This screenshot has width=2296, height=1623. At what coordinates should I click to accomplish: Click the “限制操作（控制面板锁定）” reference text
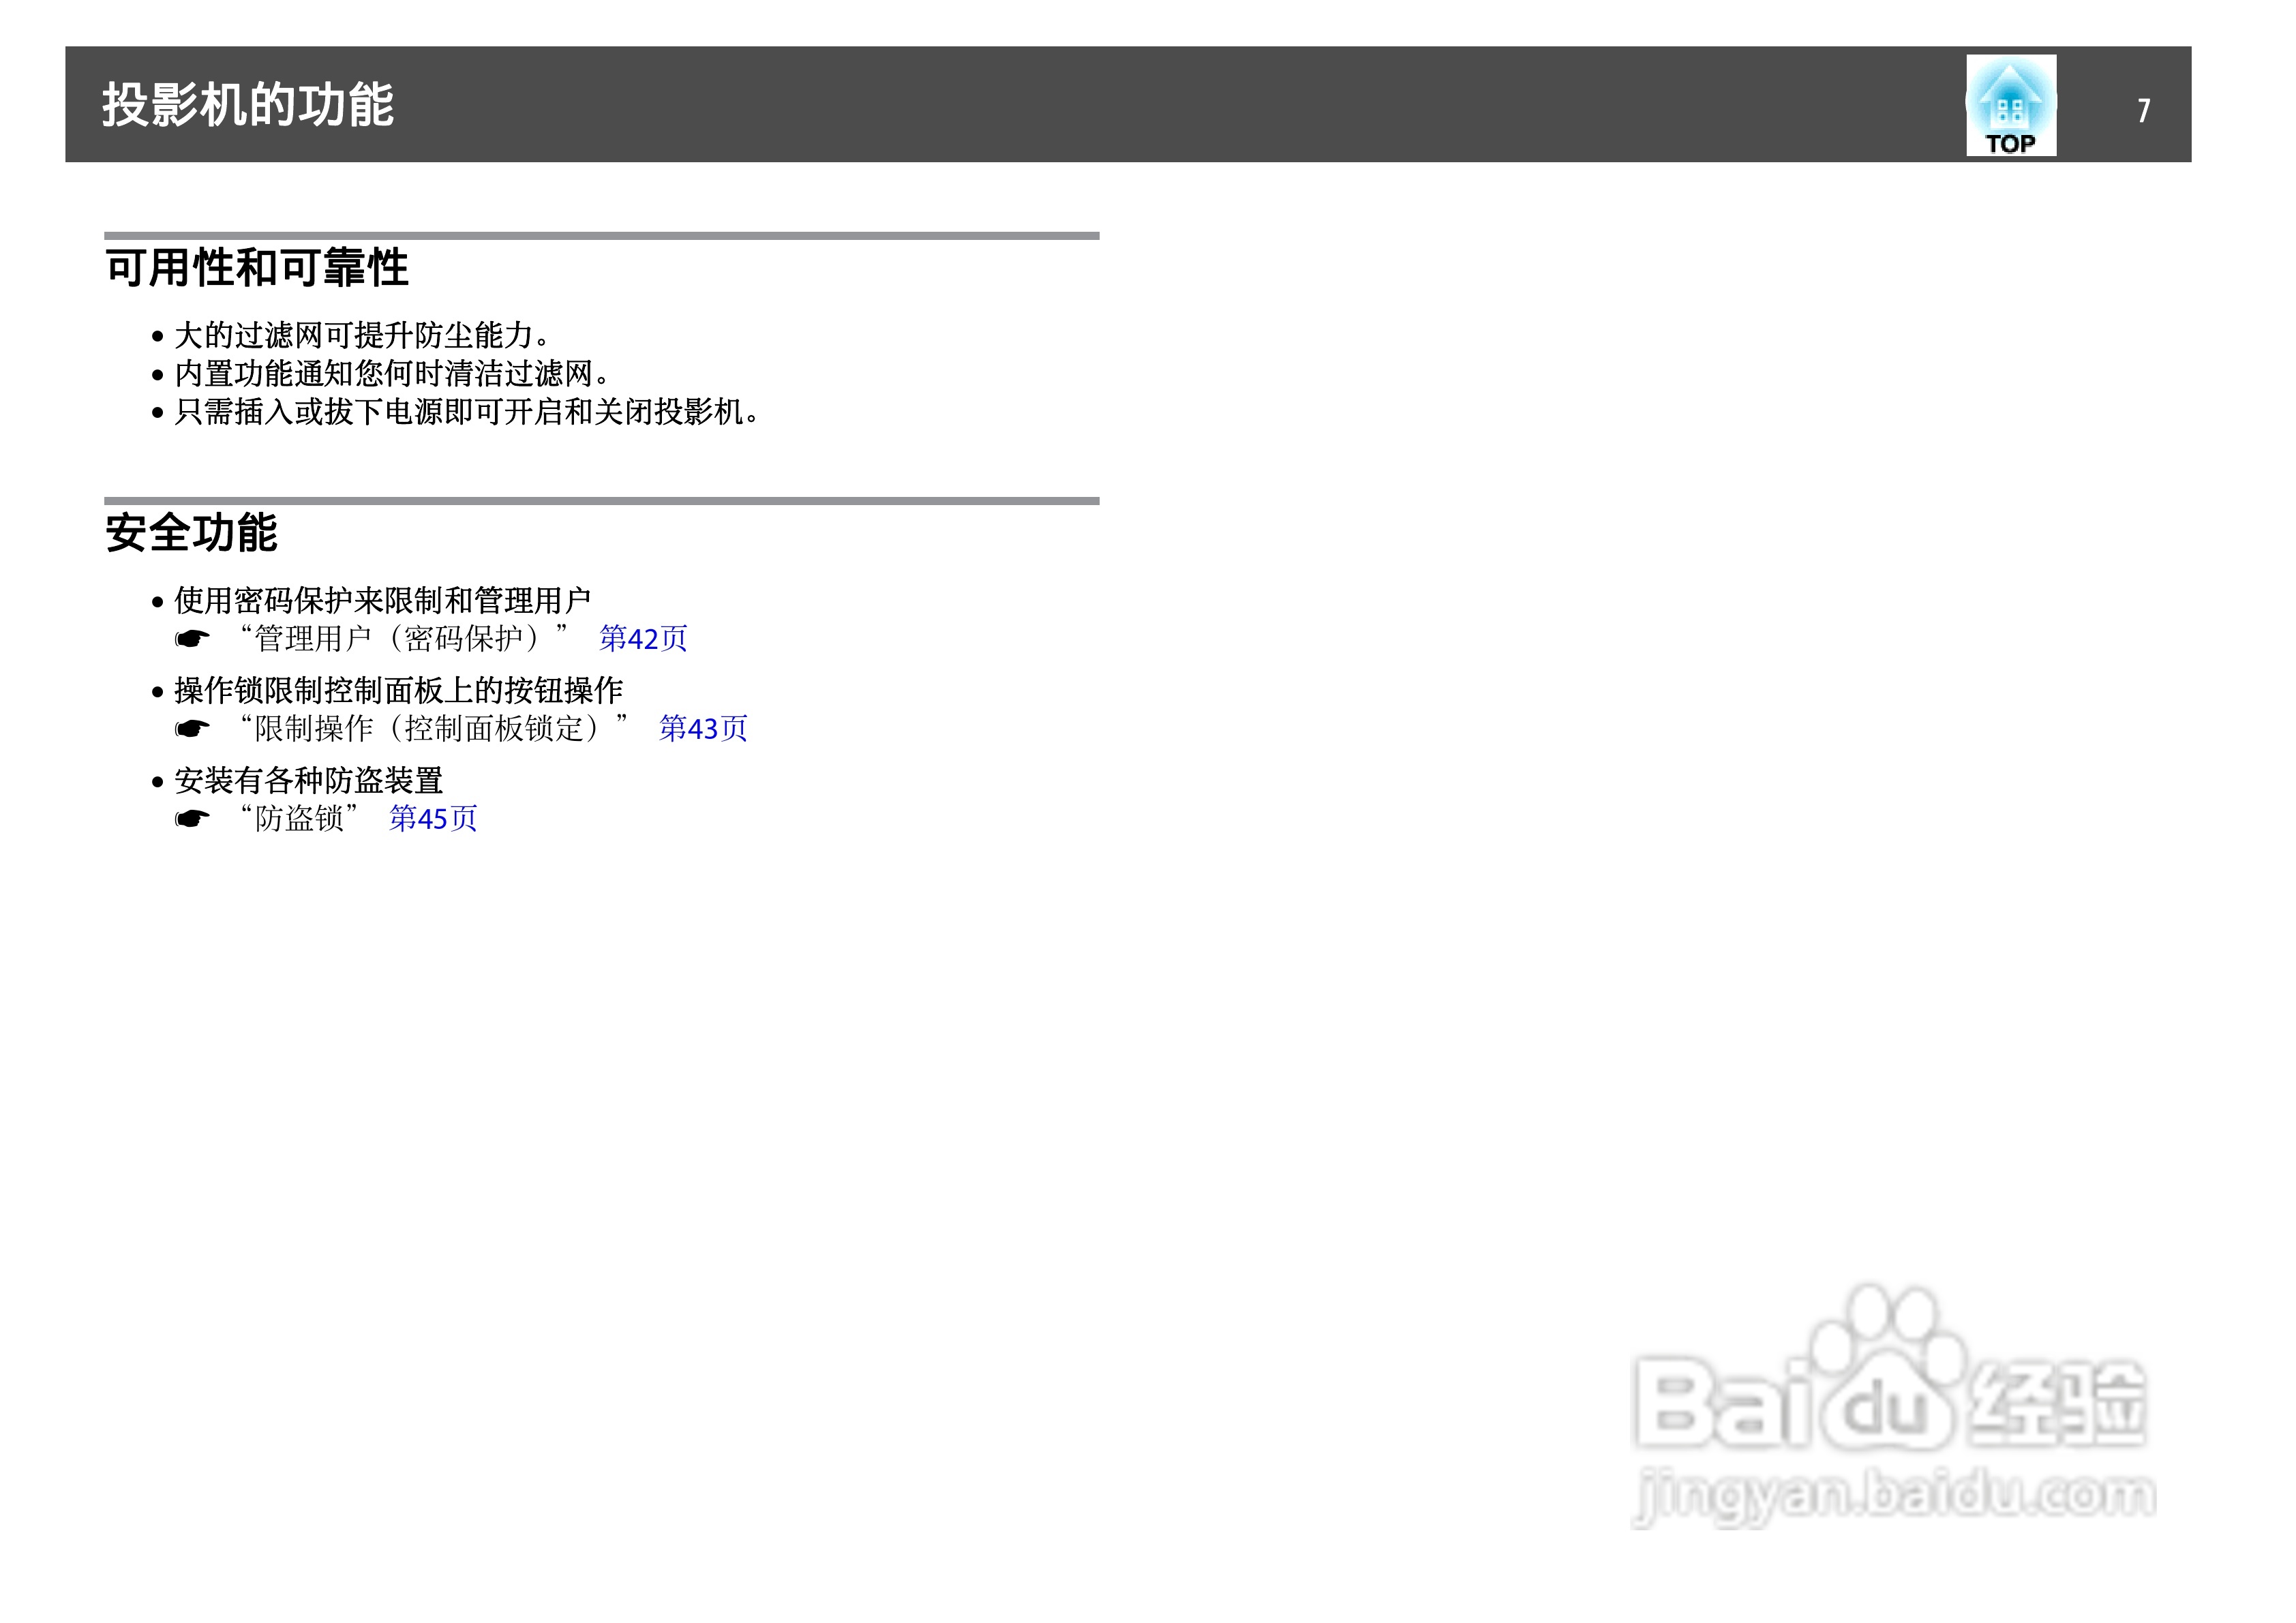pyautogui.click(x=434, y=728)
